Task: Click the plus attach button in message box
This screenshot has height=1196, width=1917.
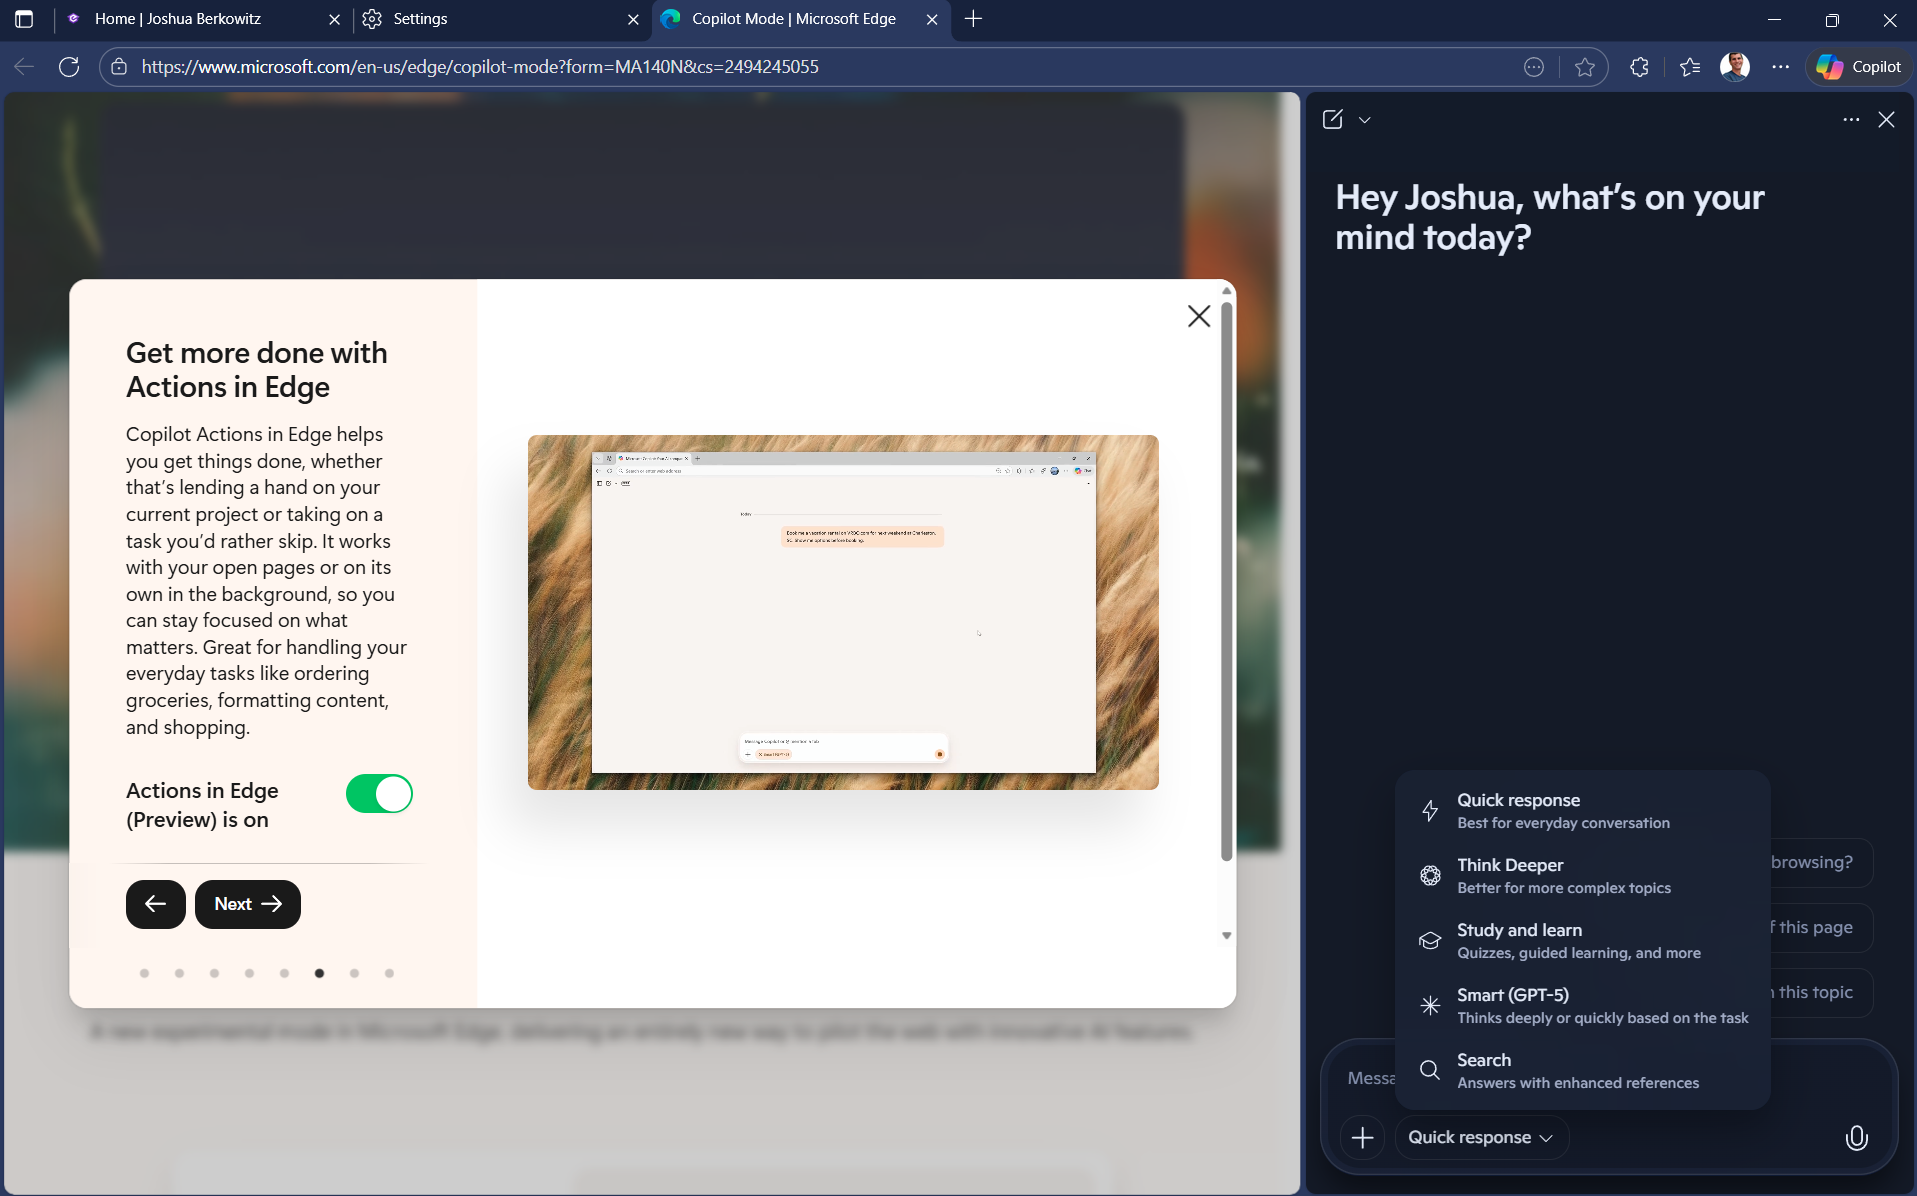Action: [1362, 1138]
